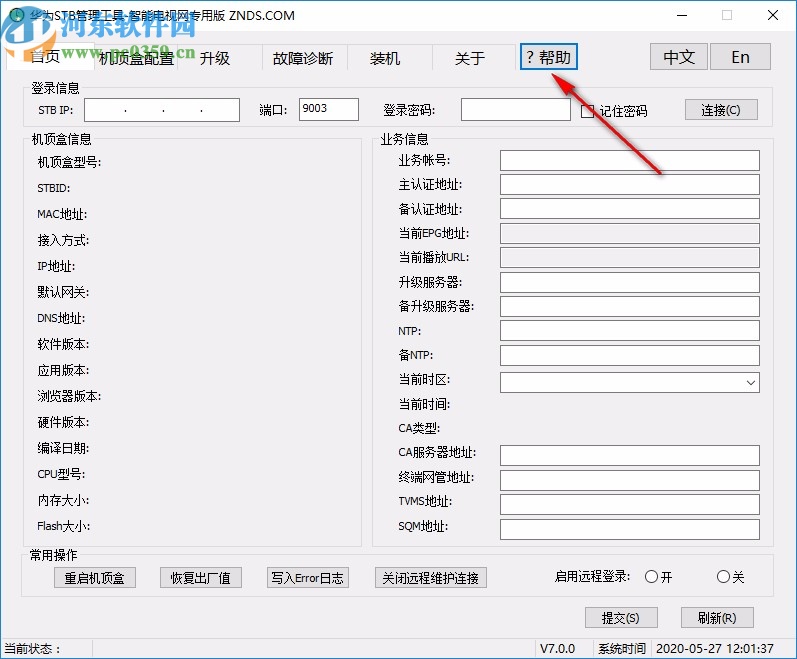Click the 当前状态 status label
Screen dimensions: 797x659
[32, 649]
